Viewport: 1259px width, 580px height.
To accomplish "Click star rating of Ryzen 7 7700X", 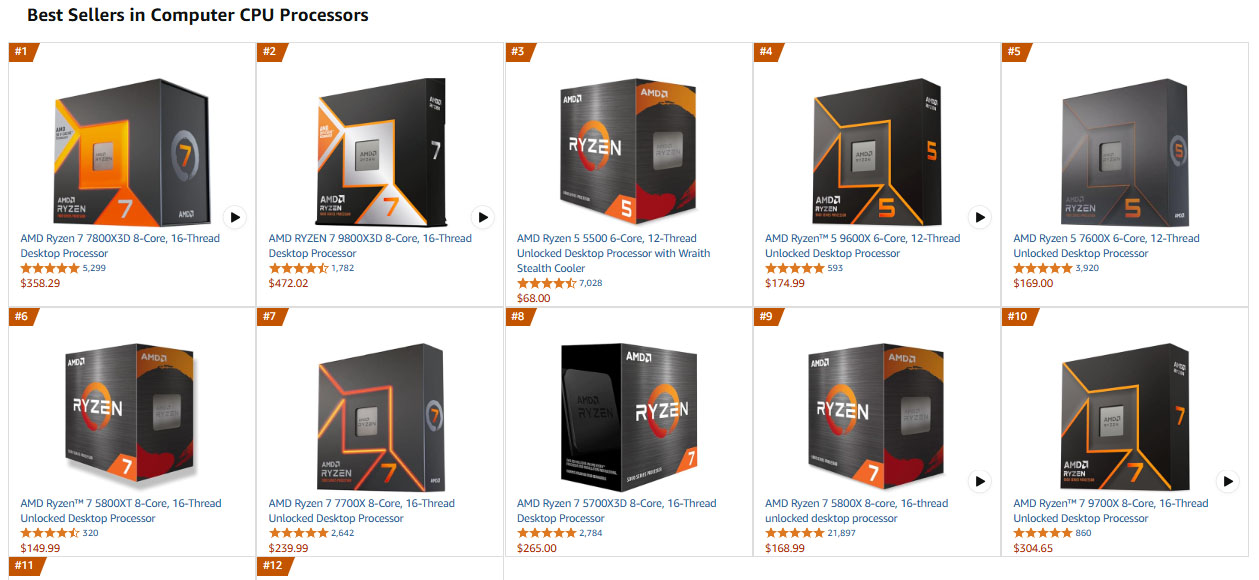I will tap(298, 533).
